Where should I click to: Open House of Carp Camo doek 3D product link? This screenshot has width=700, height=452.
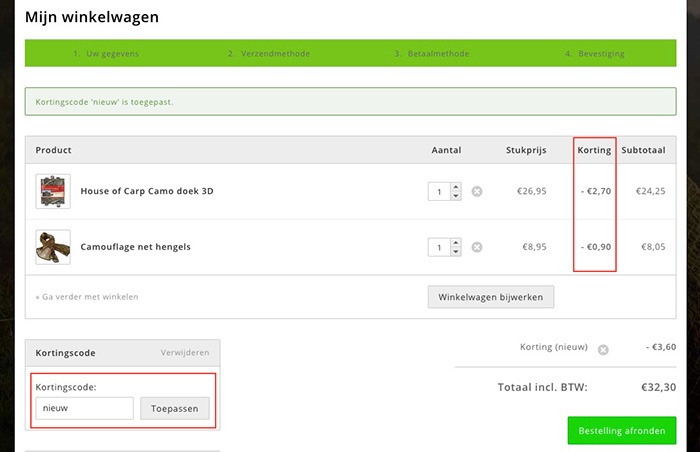[147, 191]
